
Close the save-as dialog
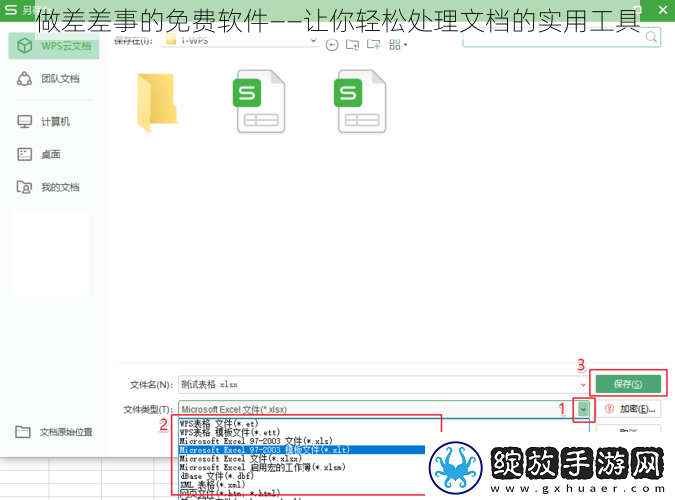pos(663,9)
